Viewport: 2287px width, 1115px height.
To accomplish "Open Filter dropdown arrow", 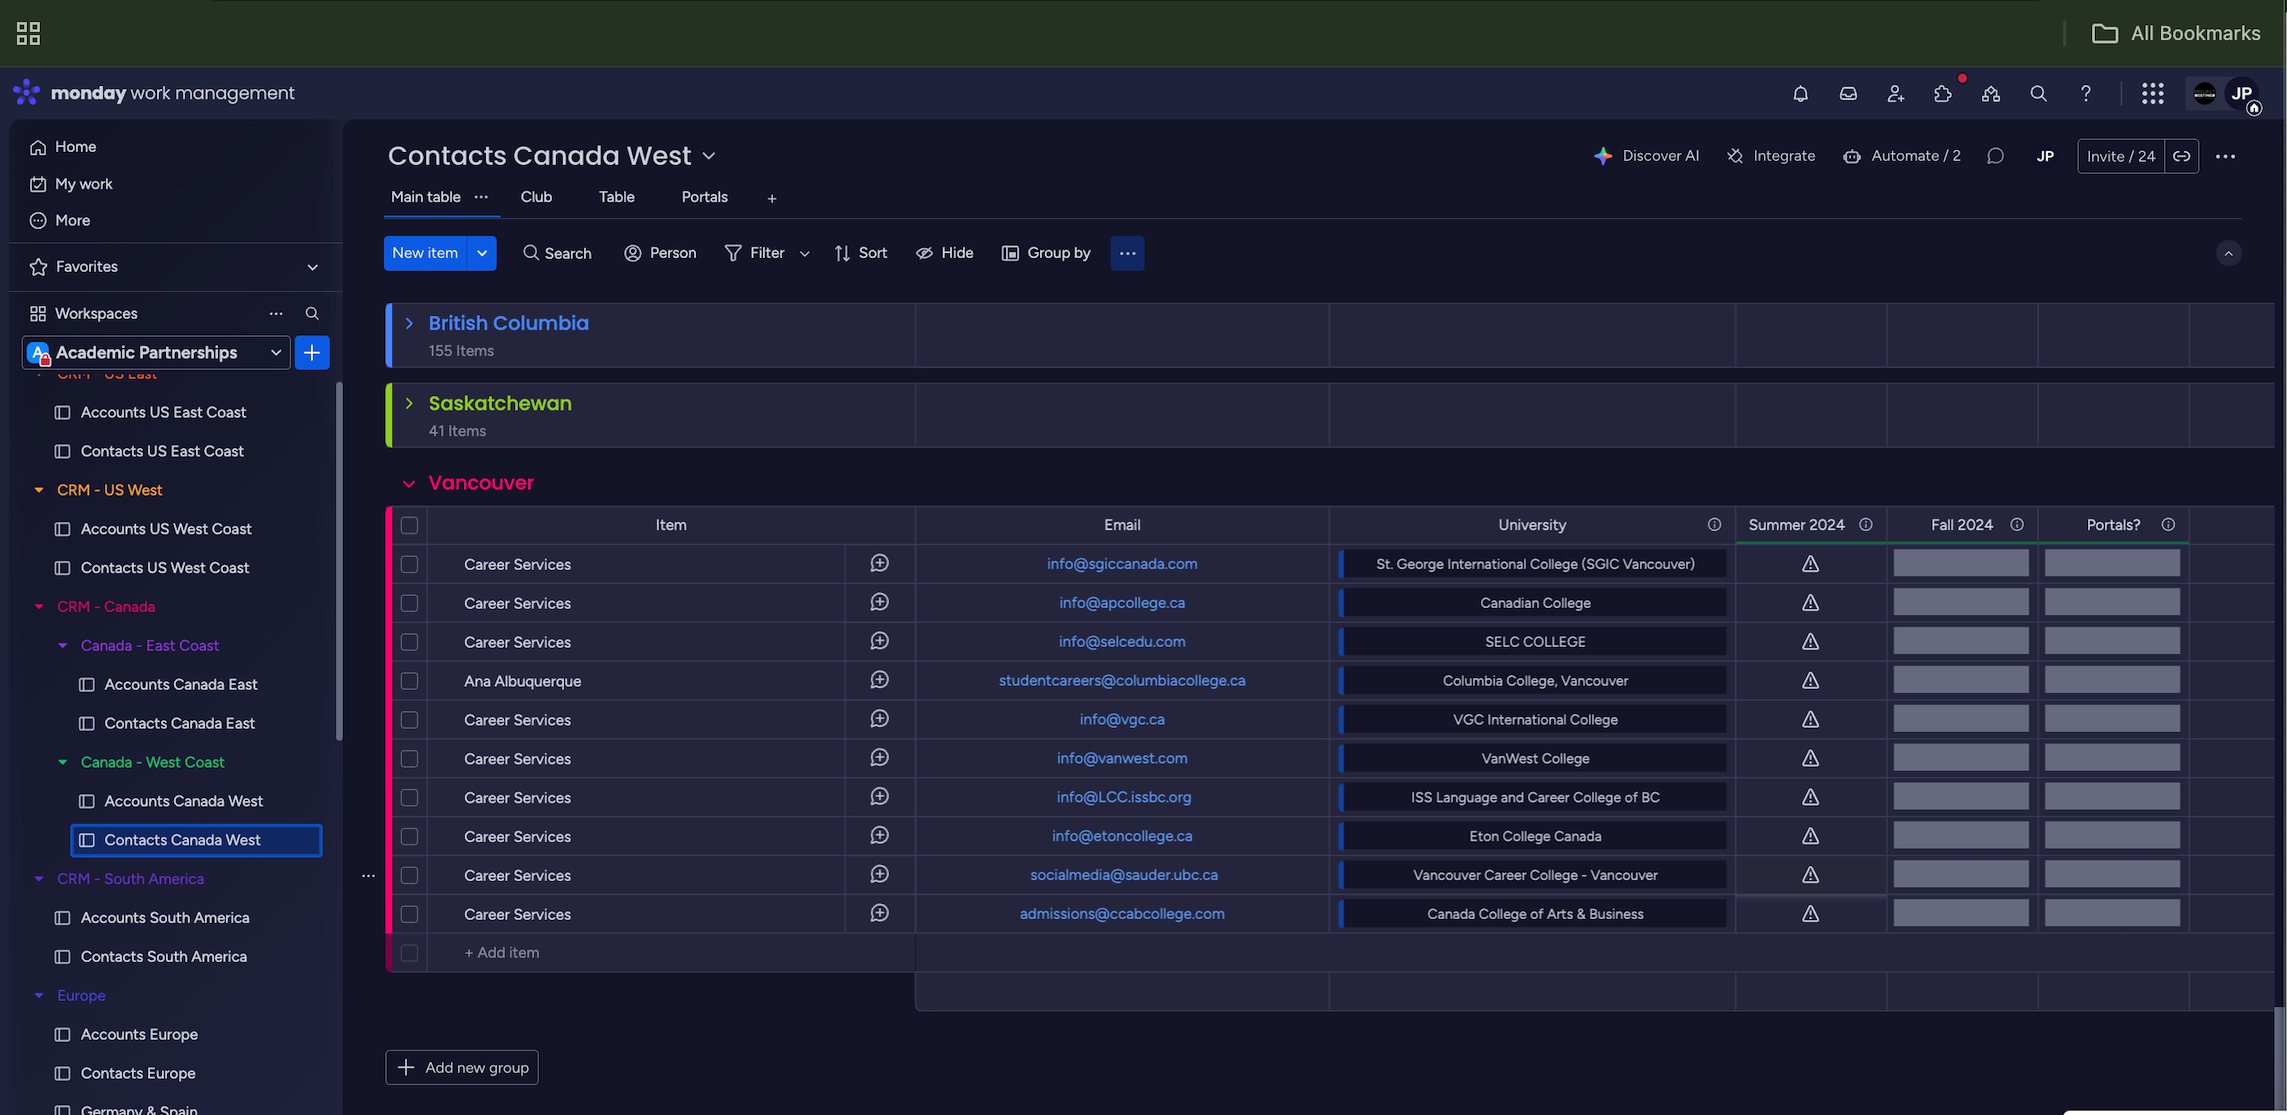I will (x=804, y=254).
